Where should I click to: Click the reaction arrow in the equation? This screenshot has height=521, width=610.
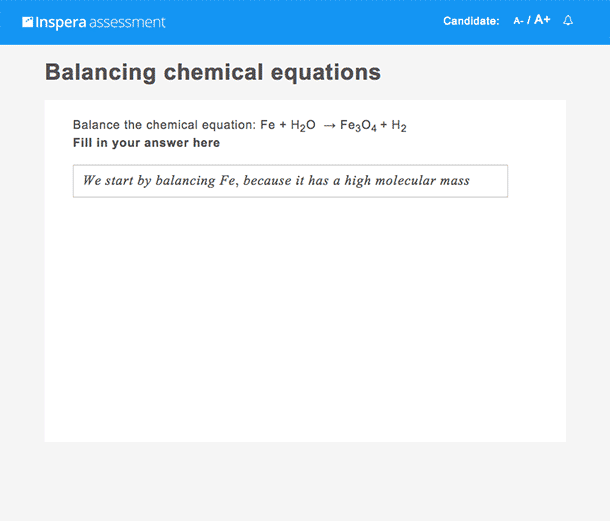click(329, 126)
